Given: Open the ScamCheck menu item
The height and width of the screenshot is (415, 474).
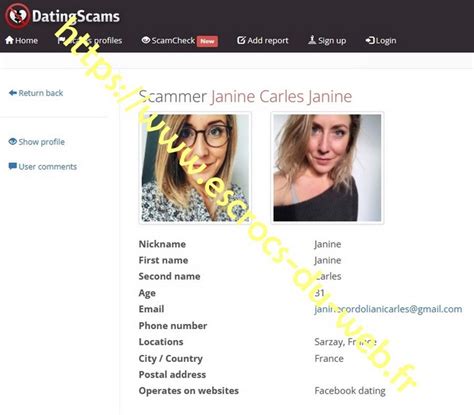Looking at the screenshot, I should [x=173, y=40].
